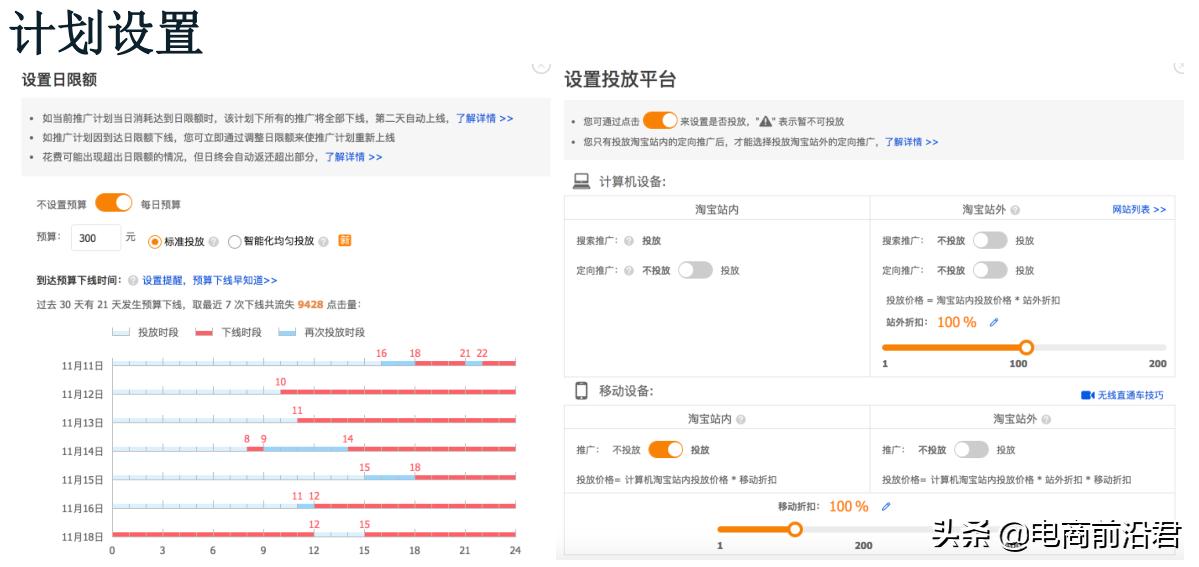Viewport: 1199px width, 567px height.
Task: Click the warning triangle icon in the notes
Action: (765, 122)
